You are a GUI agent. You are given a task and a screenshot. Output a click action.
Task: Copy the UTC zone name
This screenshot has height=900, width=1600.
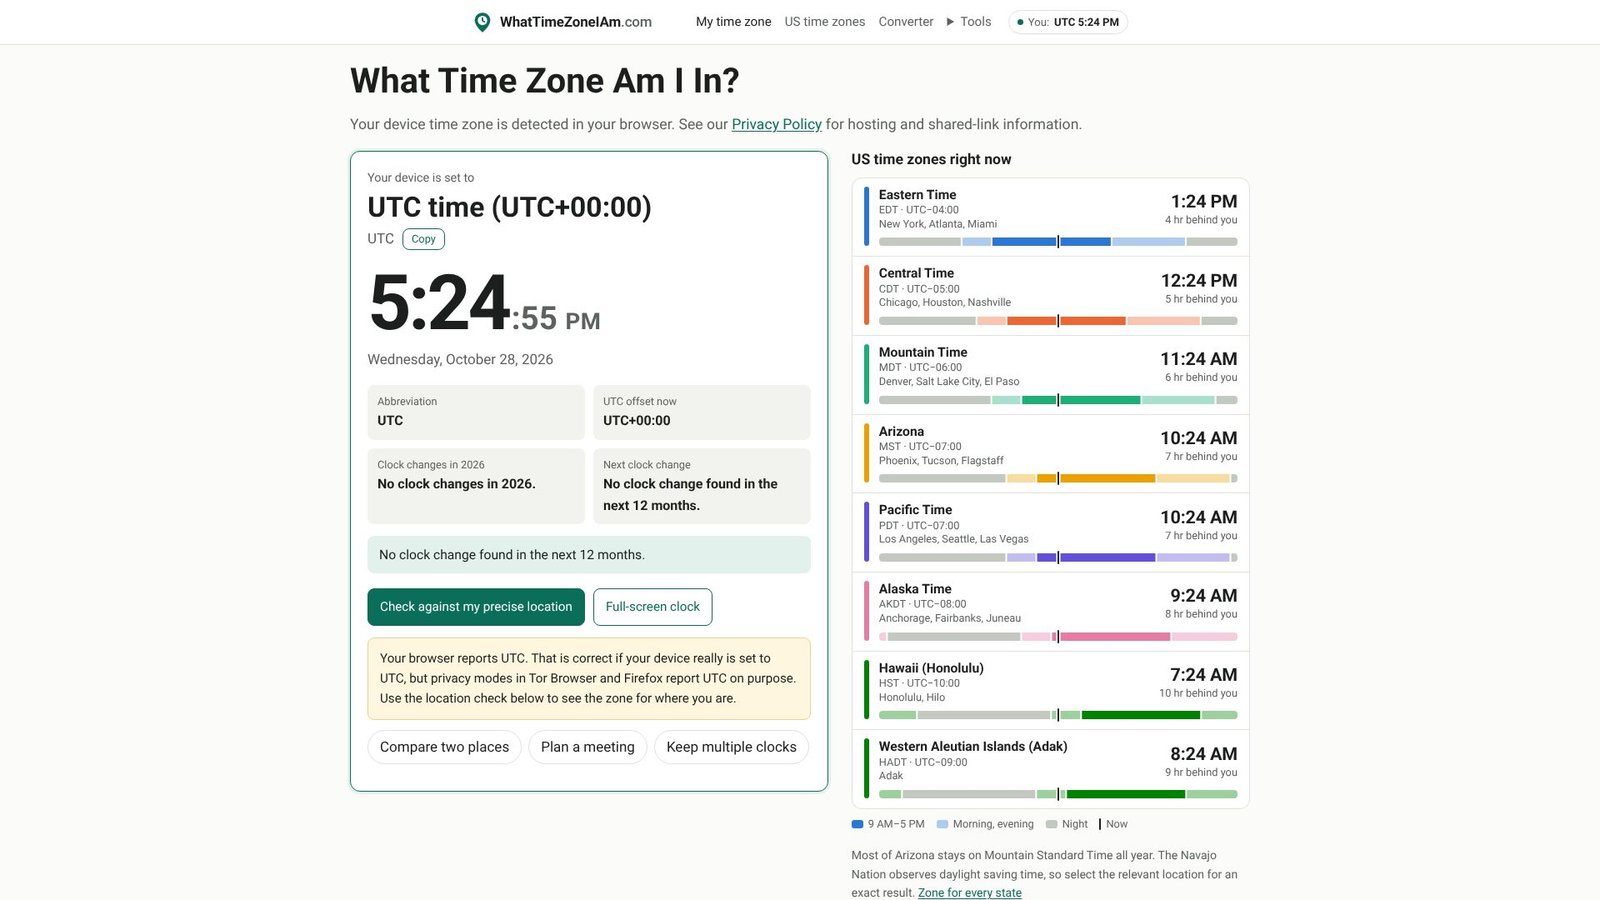tap(423, 239)
